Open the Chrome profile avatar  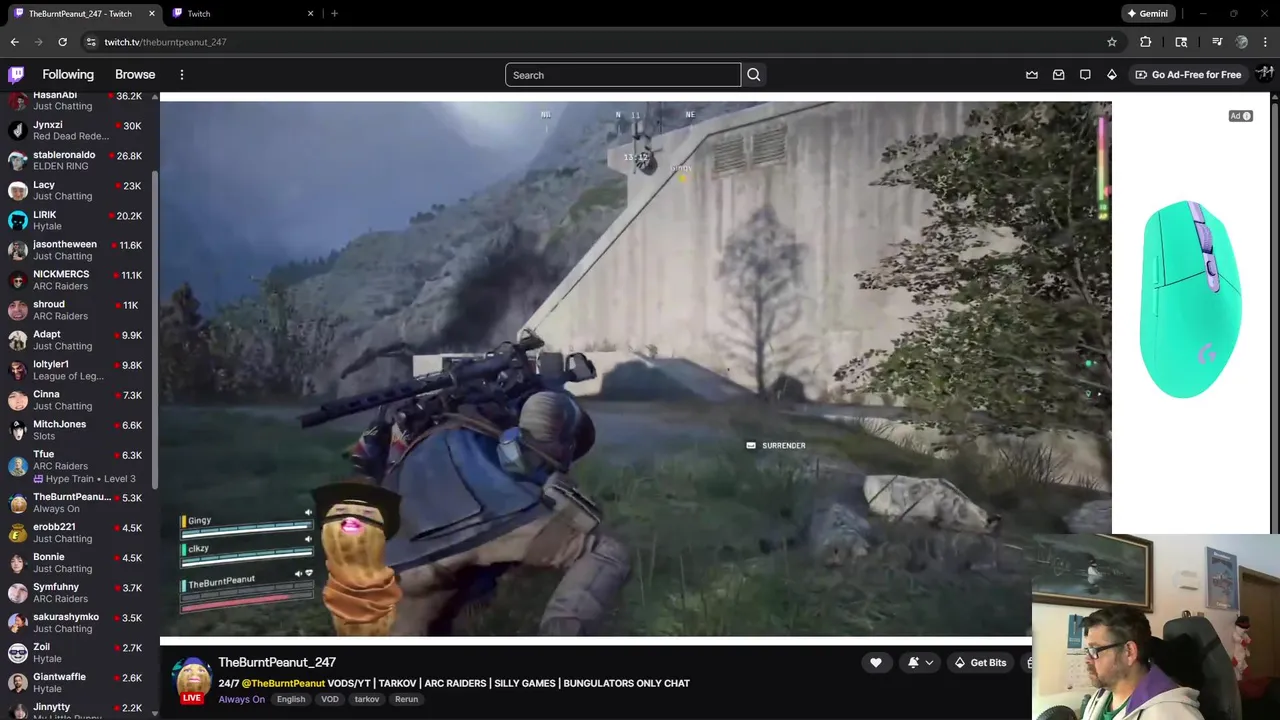pyautogui.click(x=1241, y=42)
